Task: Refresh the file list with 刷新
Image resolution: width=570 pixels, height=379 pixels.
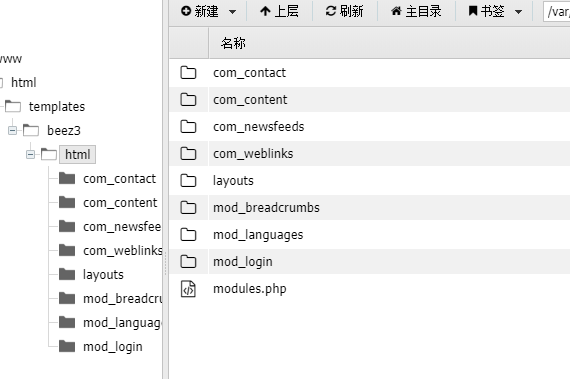Action: tap(344, 11)
